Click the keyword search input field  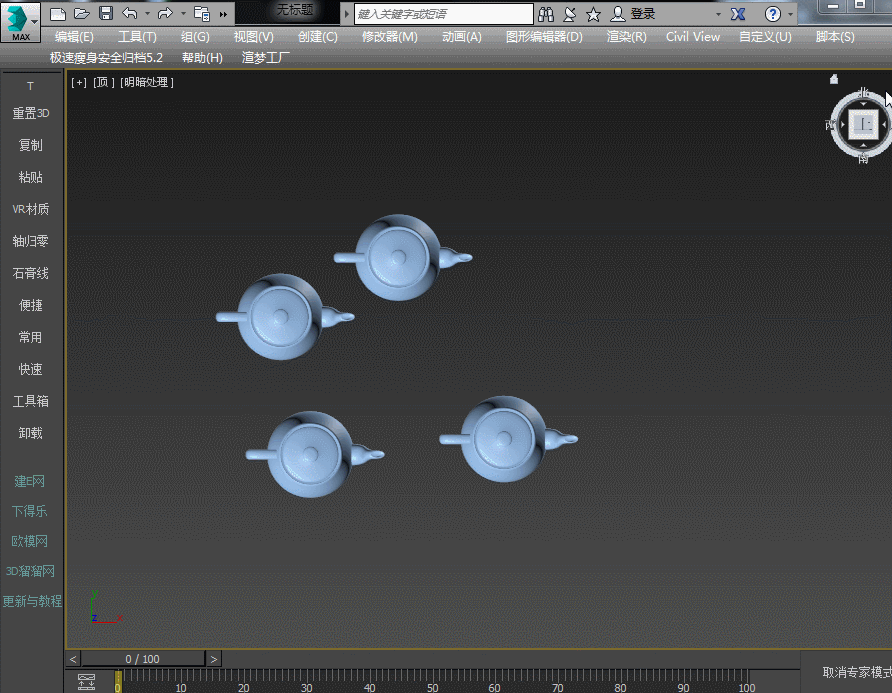(444, 14)
